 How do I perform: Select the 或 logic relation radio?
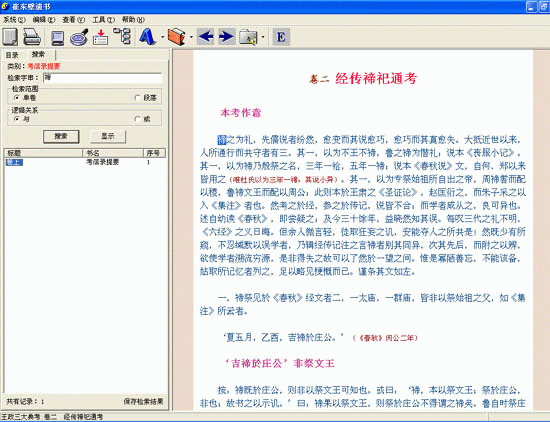[138, 119]
